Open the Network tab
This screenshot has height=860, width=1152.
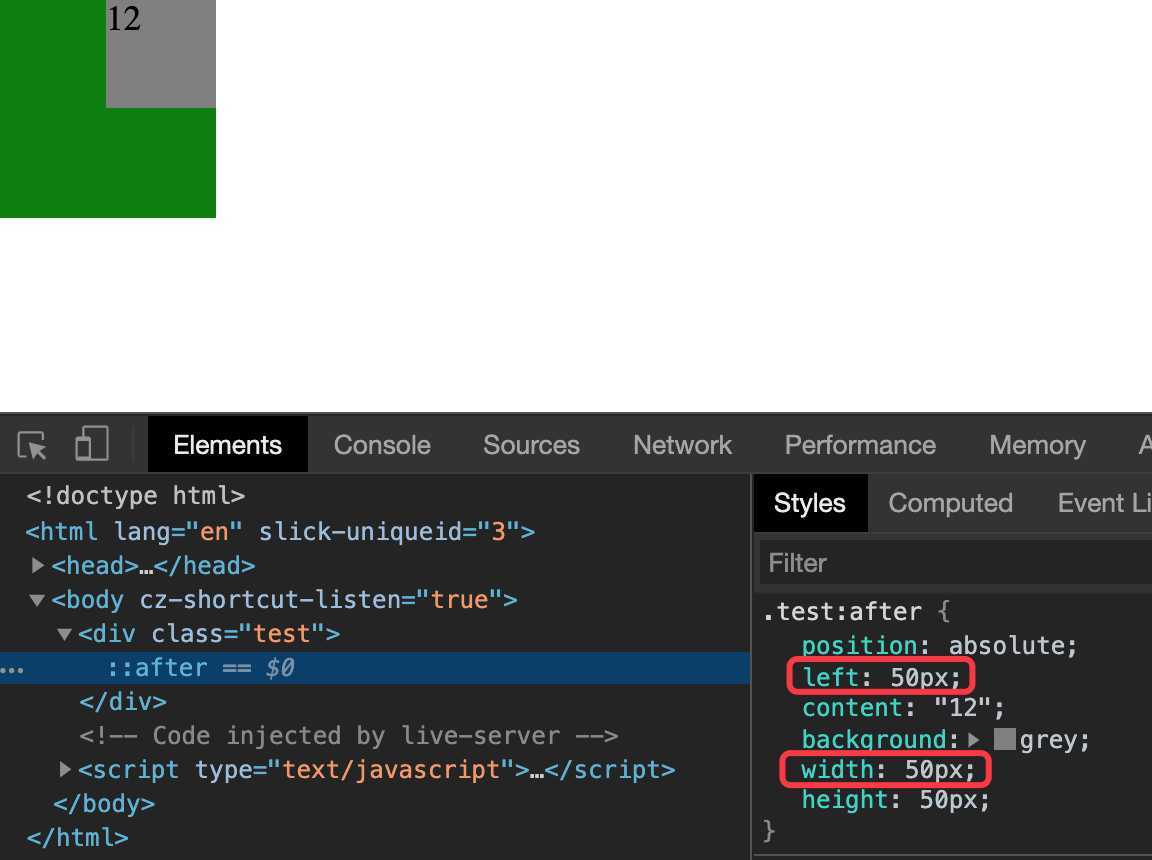pos(683,445)
